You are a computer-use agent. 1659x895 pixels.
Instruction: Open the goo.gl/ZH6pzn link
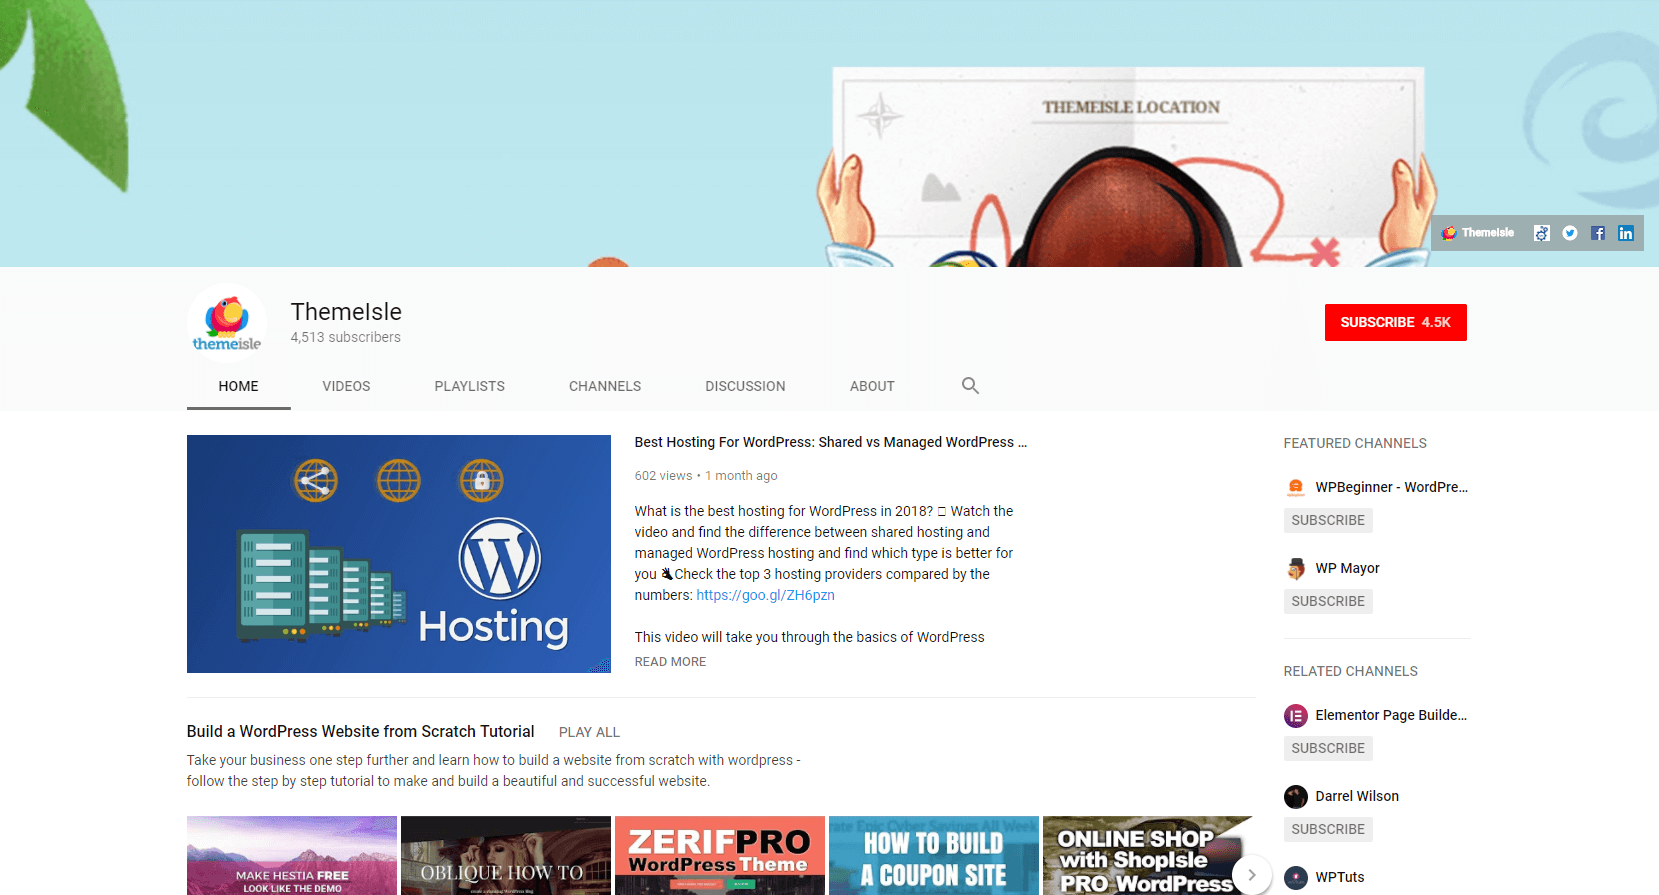[x=765, y=595]
